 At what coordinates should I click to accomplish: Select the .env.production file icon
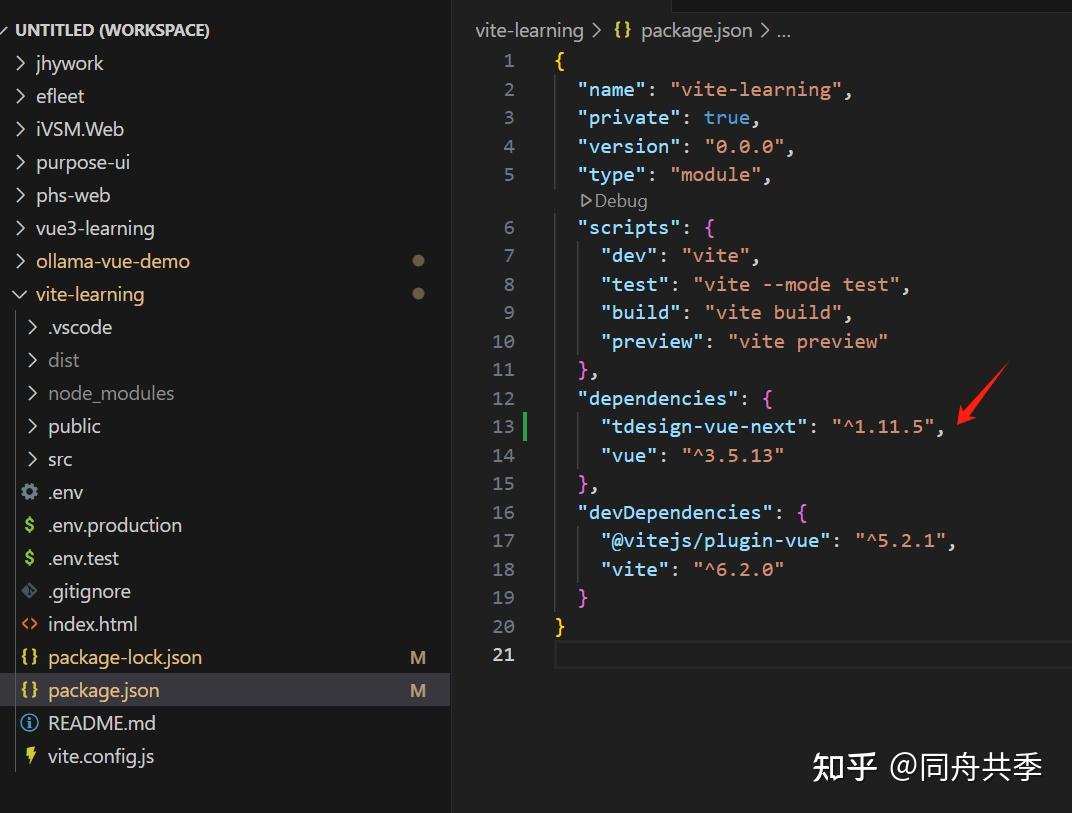tap(30, 524)
